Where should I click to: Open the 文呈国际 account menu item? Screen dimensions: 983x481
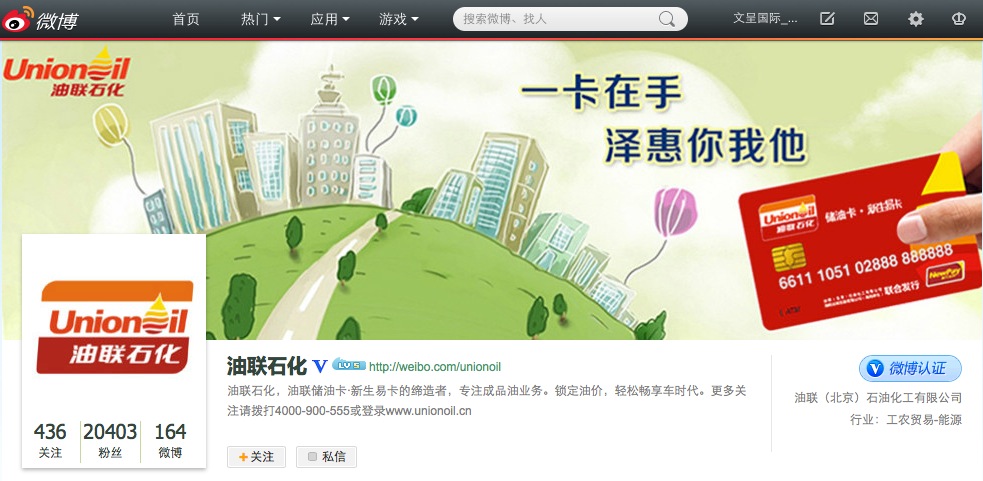[x=765, y=19]
